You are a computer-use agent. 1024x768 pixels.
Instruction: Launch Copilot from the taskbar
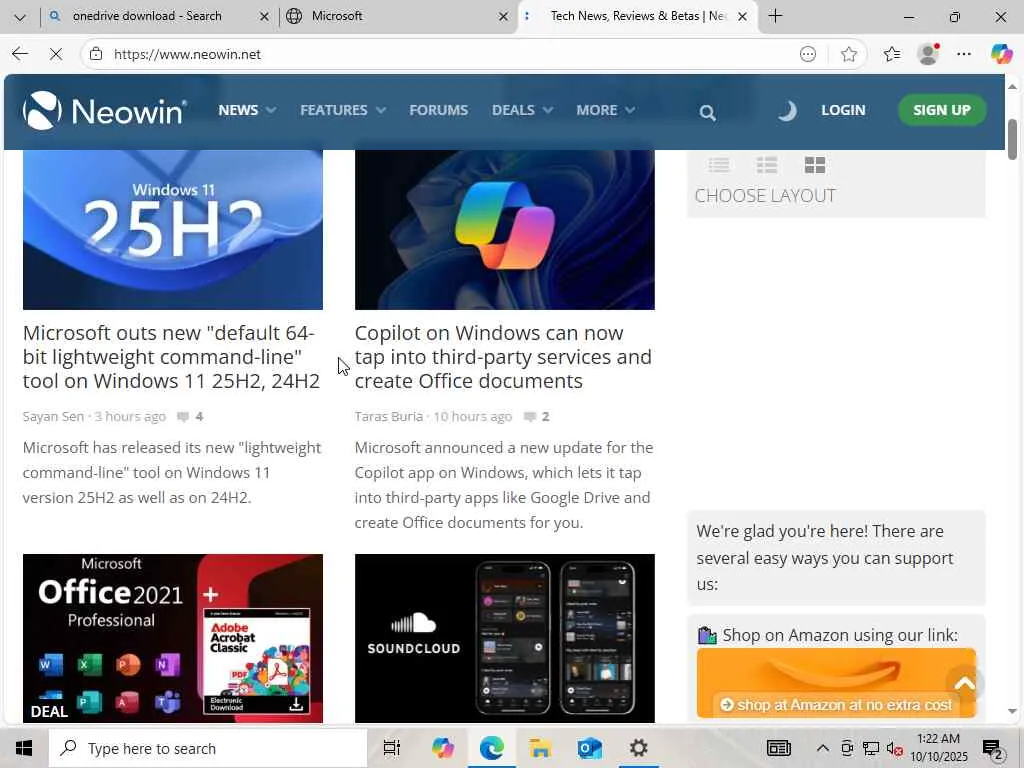coord(442,748)
